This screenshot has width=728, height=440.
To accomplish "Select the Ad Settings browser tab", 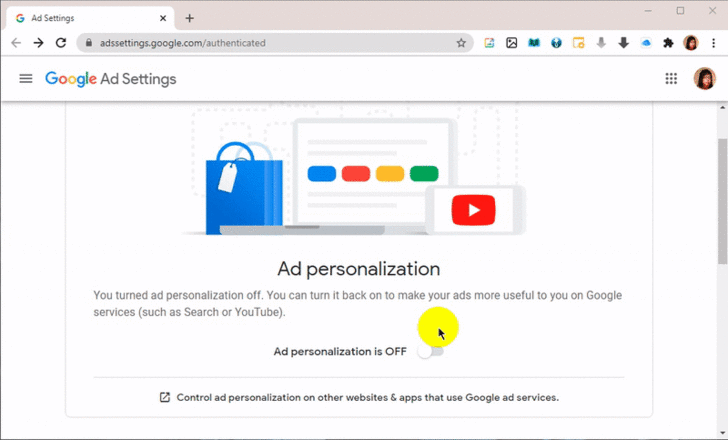I will (x=91, y=18).
